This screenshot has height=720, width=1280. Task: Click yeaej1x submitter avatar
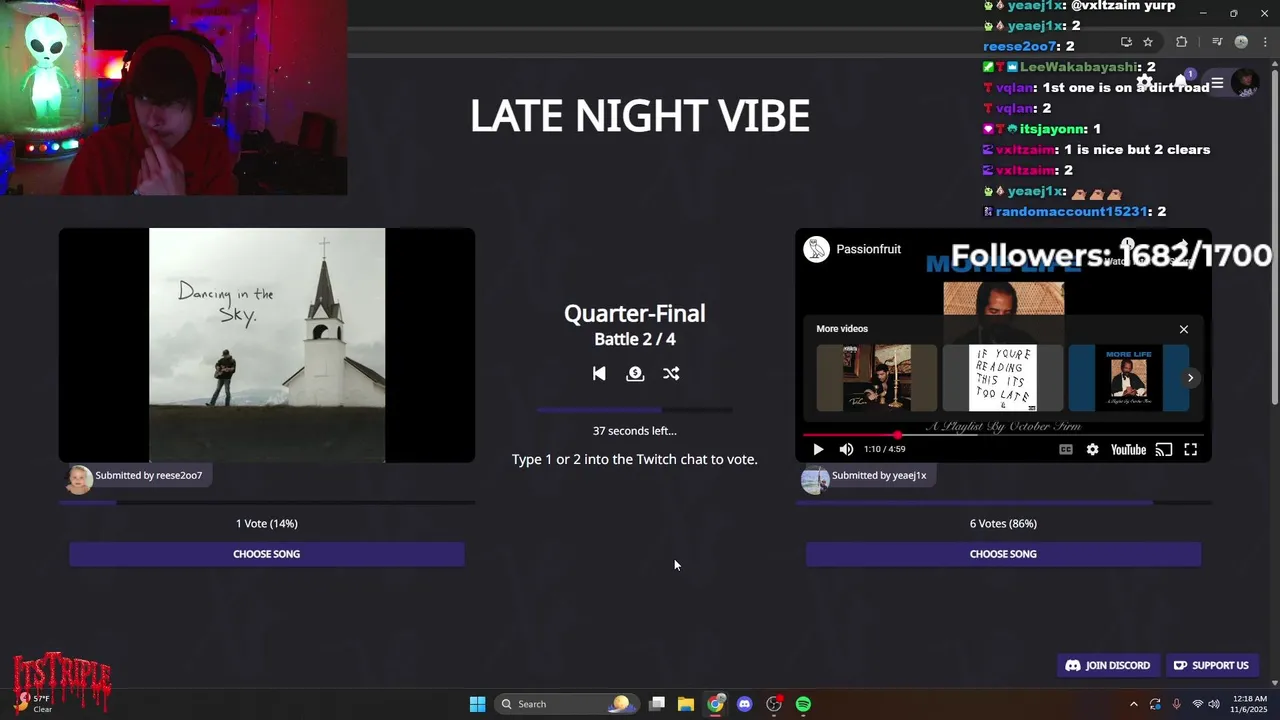click(815, 478)
